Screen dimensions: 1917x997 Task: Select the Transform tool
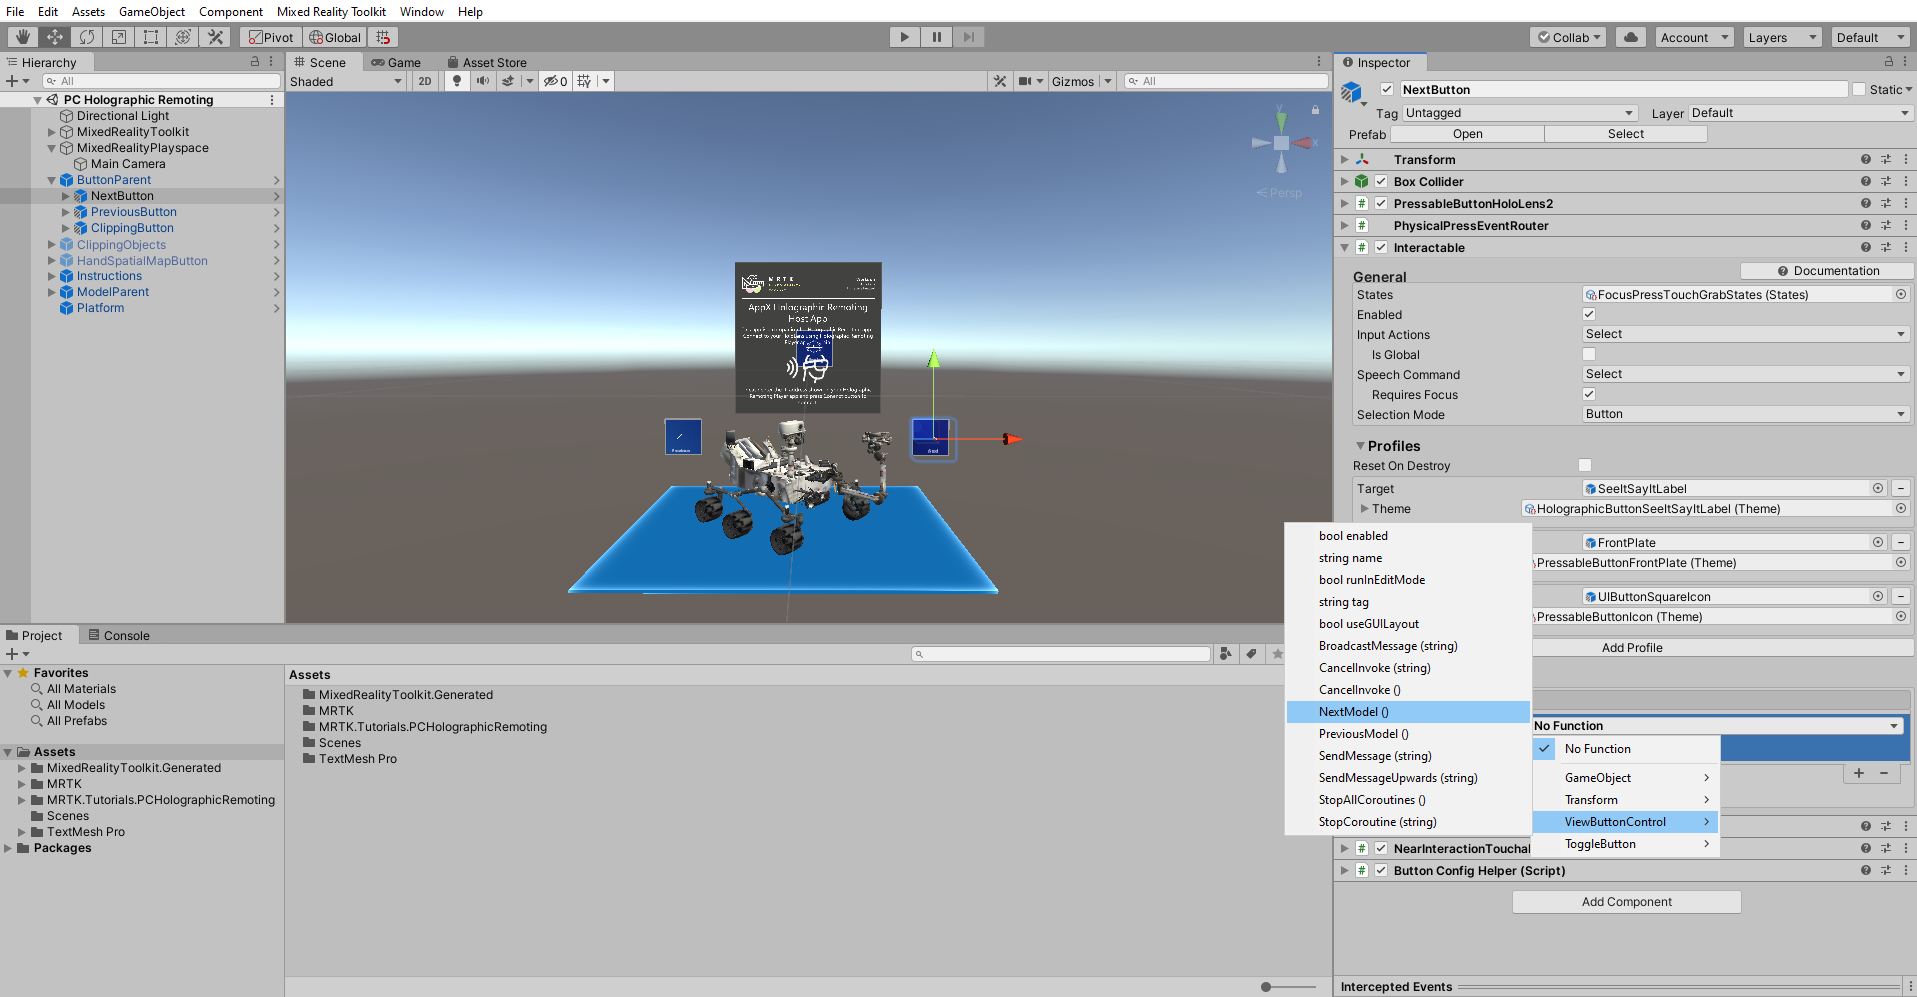pos(183,37)
